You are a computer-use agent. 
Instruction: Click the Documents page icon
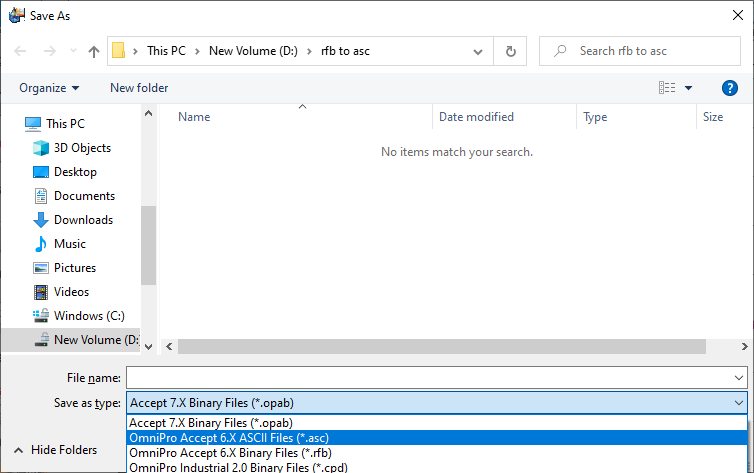click(x=41, y=196)
